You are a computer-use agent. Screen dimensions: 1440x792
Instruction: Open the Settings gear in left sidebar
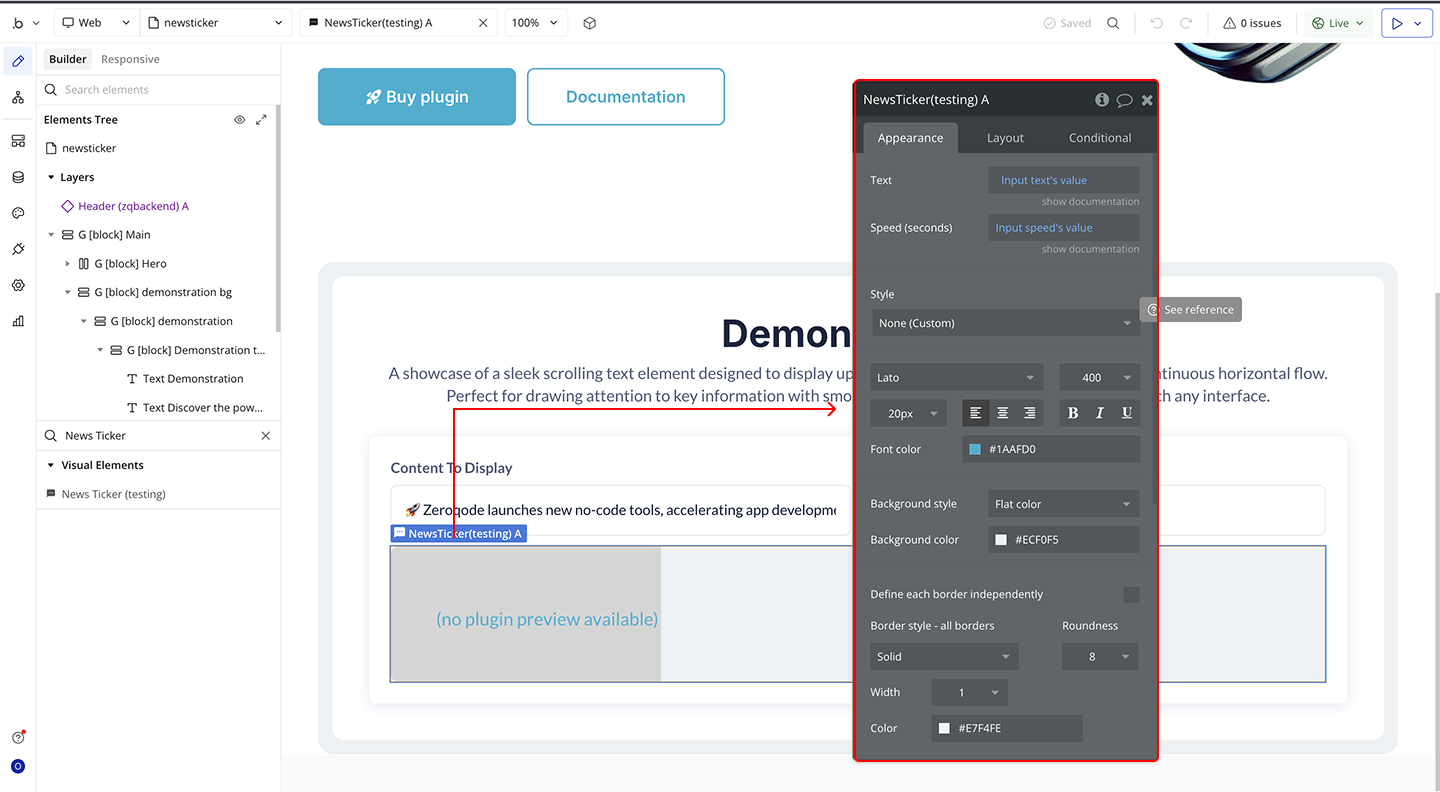click(x=18, y=285)
